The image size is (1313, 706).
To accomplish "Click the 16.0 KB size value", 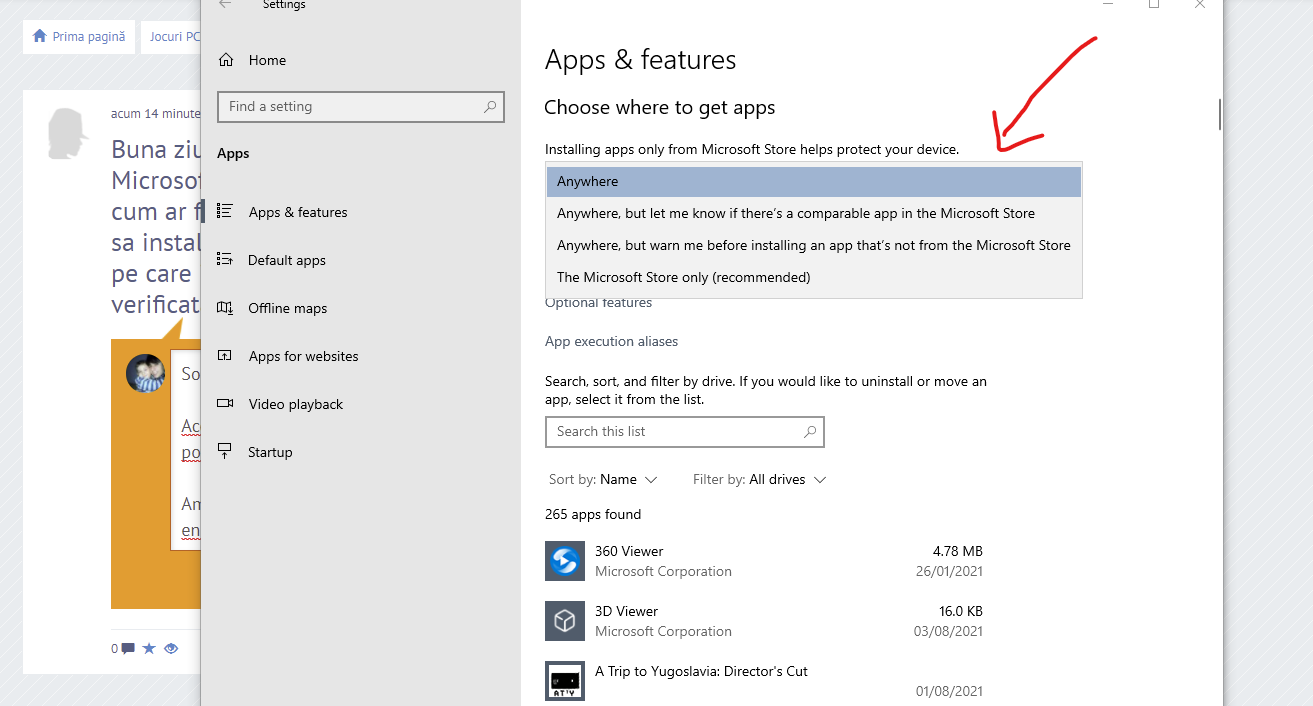I will point(959,611).
